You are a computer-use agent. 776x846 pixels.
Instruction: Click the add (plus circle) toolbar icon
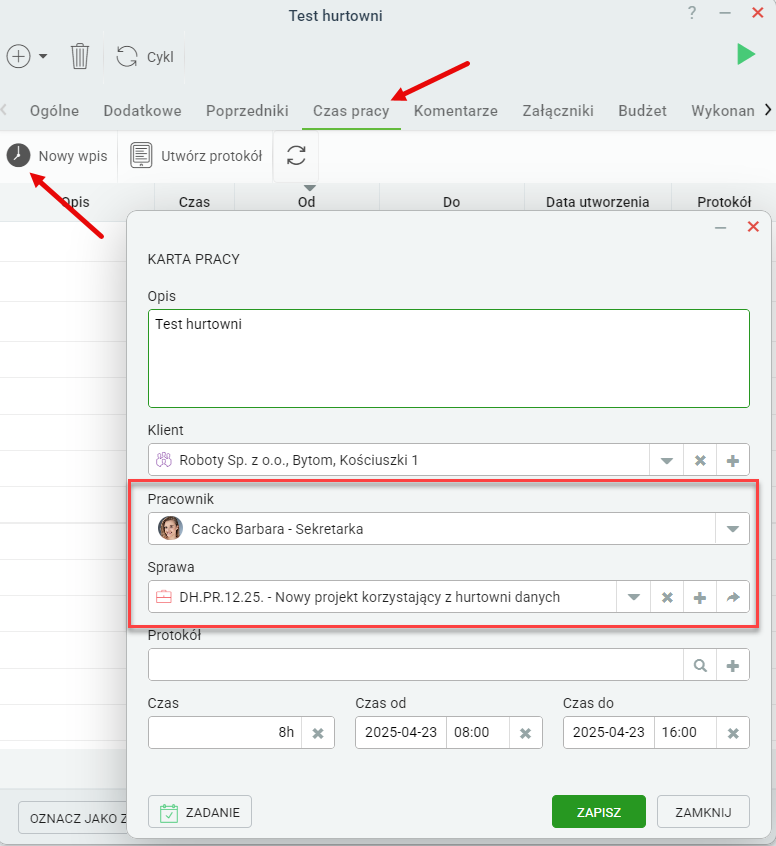[x=18, y=56]
